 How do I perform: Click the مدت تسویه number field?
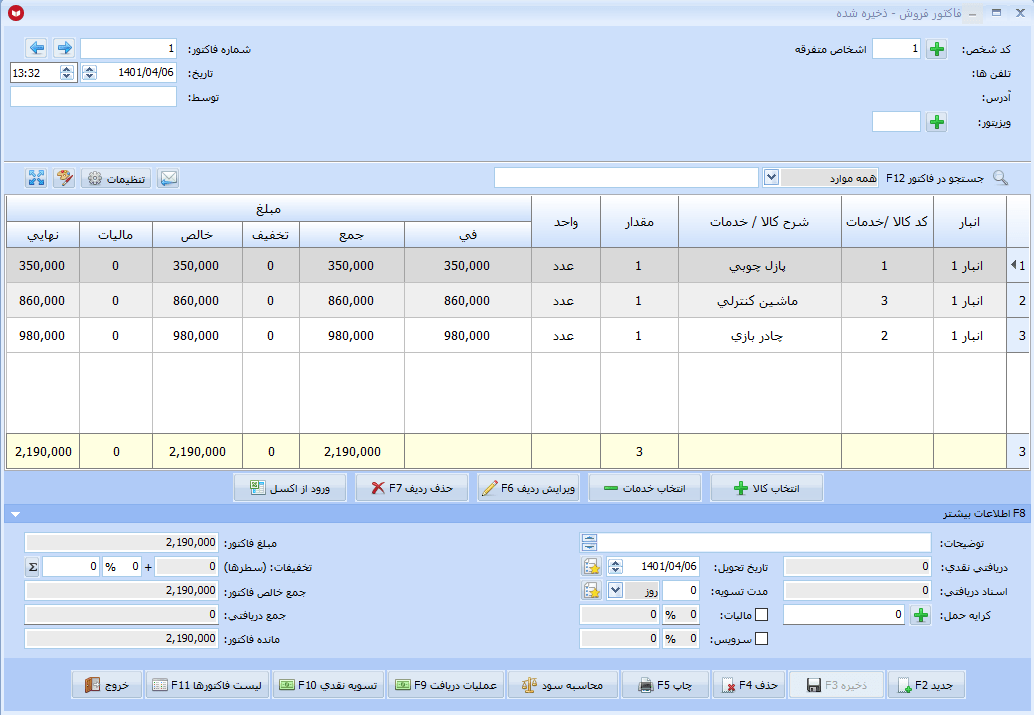(681, 590)
